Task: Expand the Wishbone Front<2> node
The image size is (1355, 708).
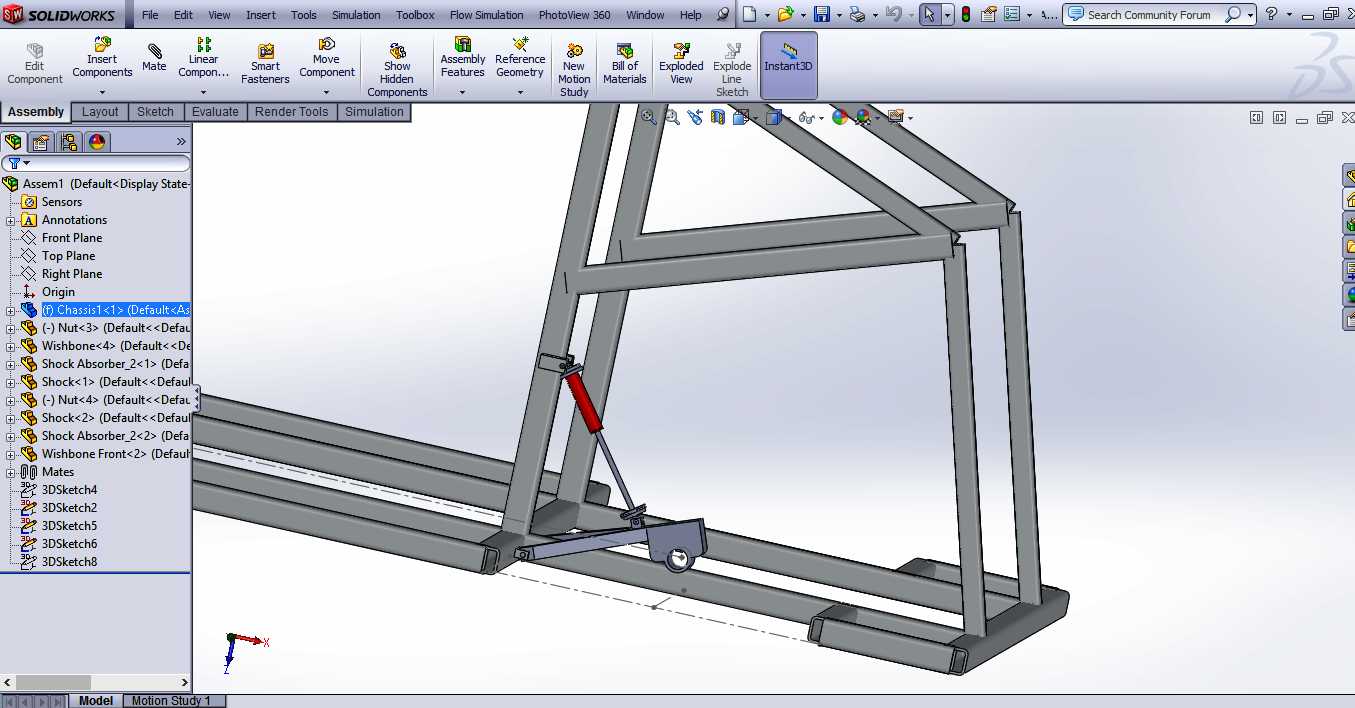Action: (x=11, y=454)
